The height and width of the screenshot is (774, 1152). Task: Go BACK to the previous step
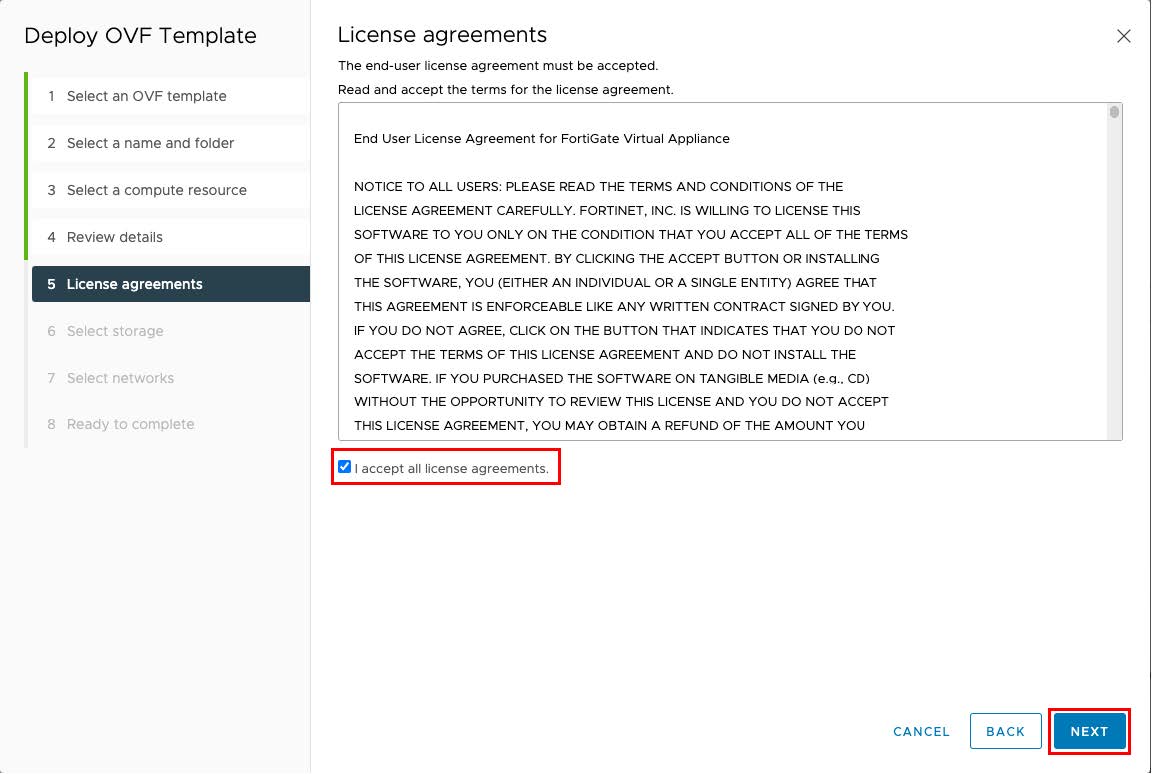tap(1005, 731)
